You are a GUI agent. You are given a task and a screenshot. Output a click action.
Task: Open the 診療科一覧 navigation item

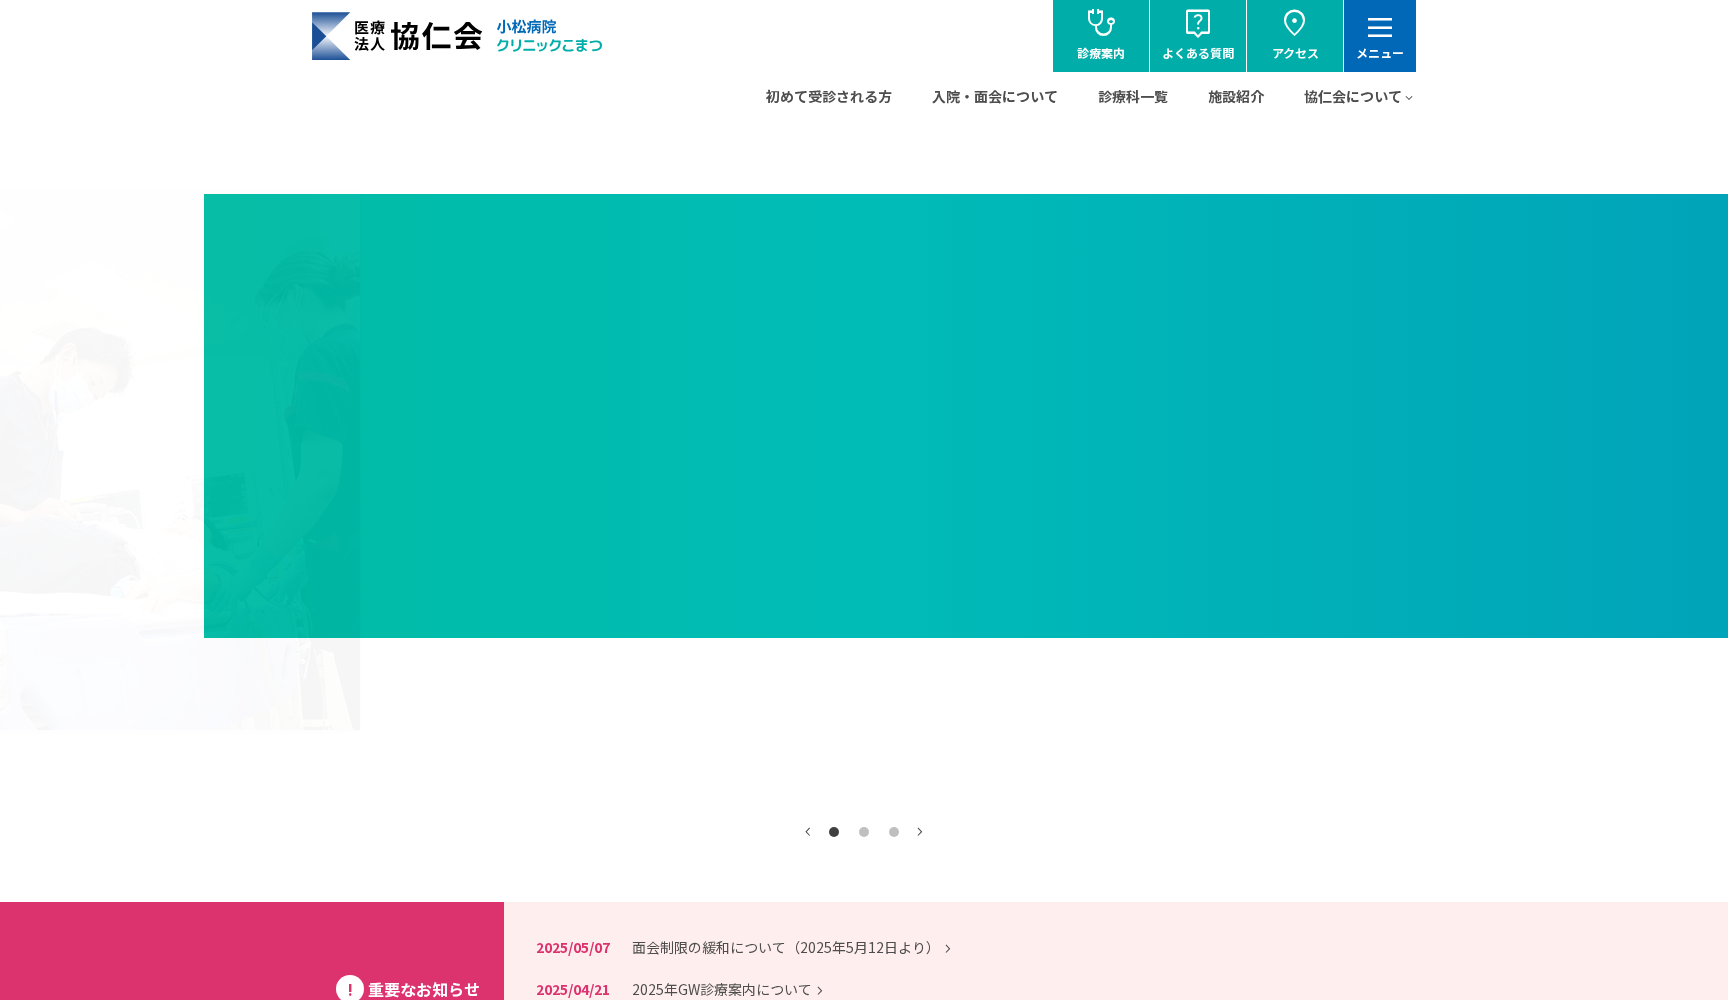1132,96
